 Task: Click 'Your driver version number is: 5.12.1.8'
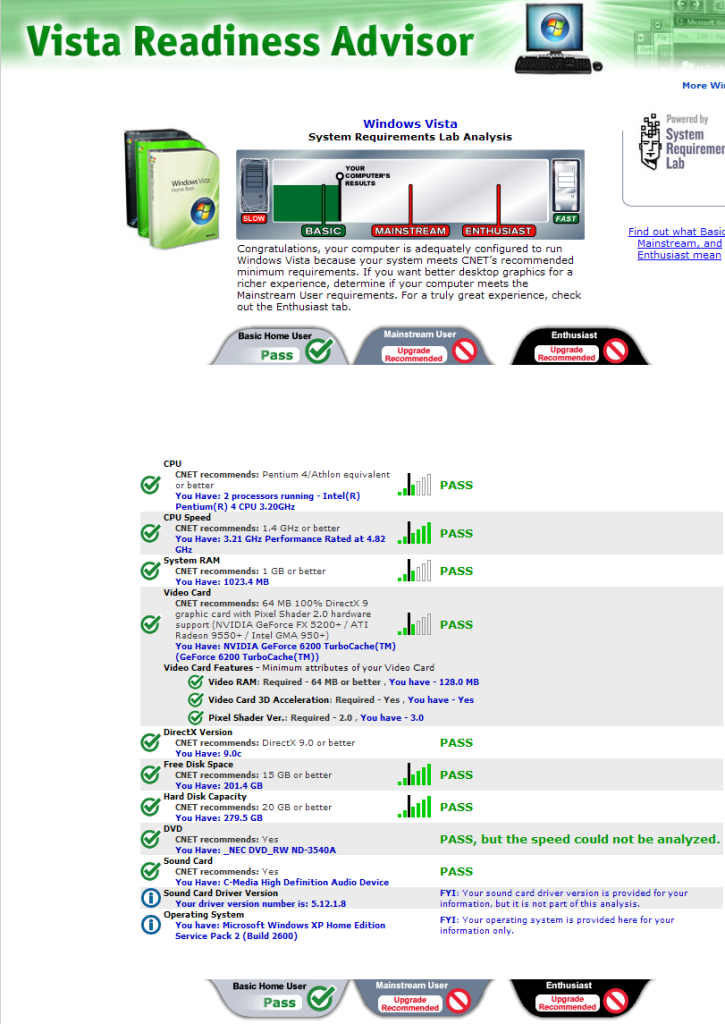click(x=261, y=904)
